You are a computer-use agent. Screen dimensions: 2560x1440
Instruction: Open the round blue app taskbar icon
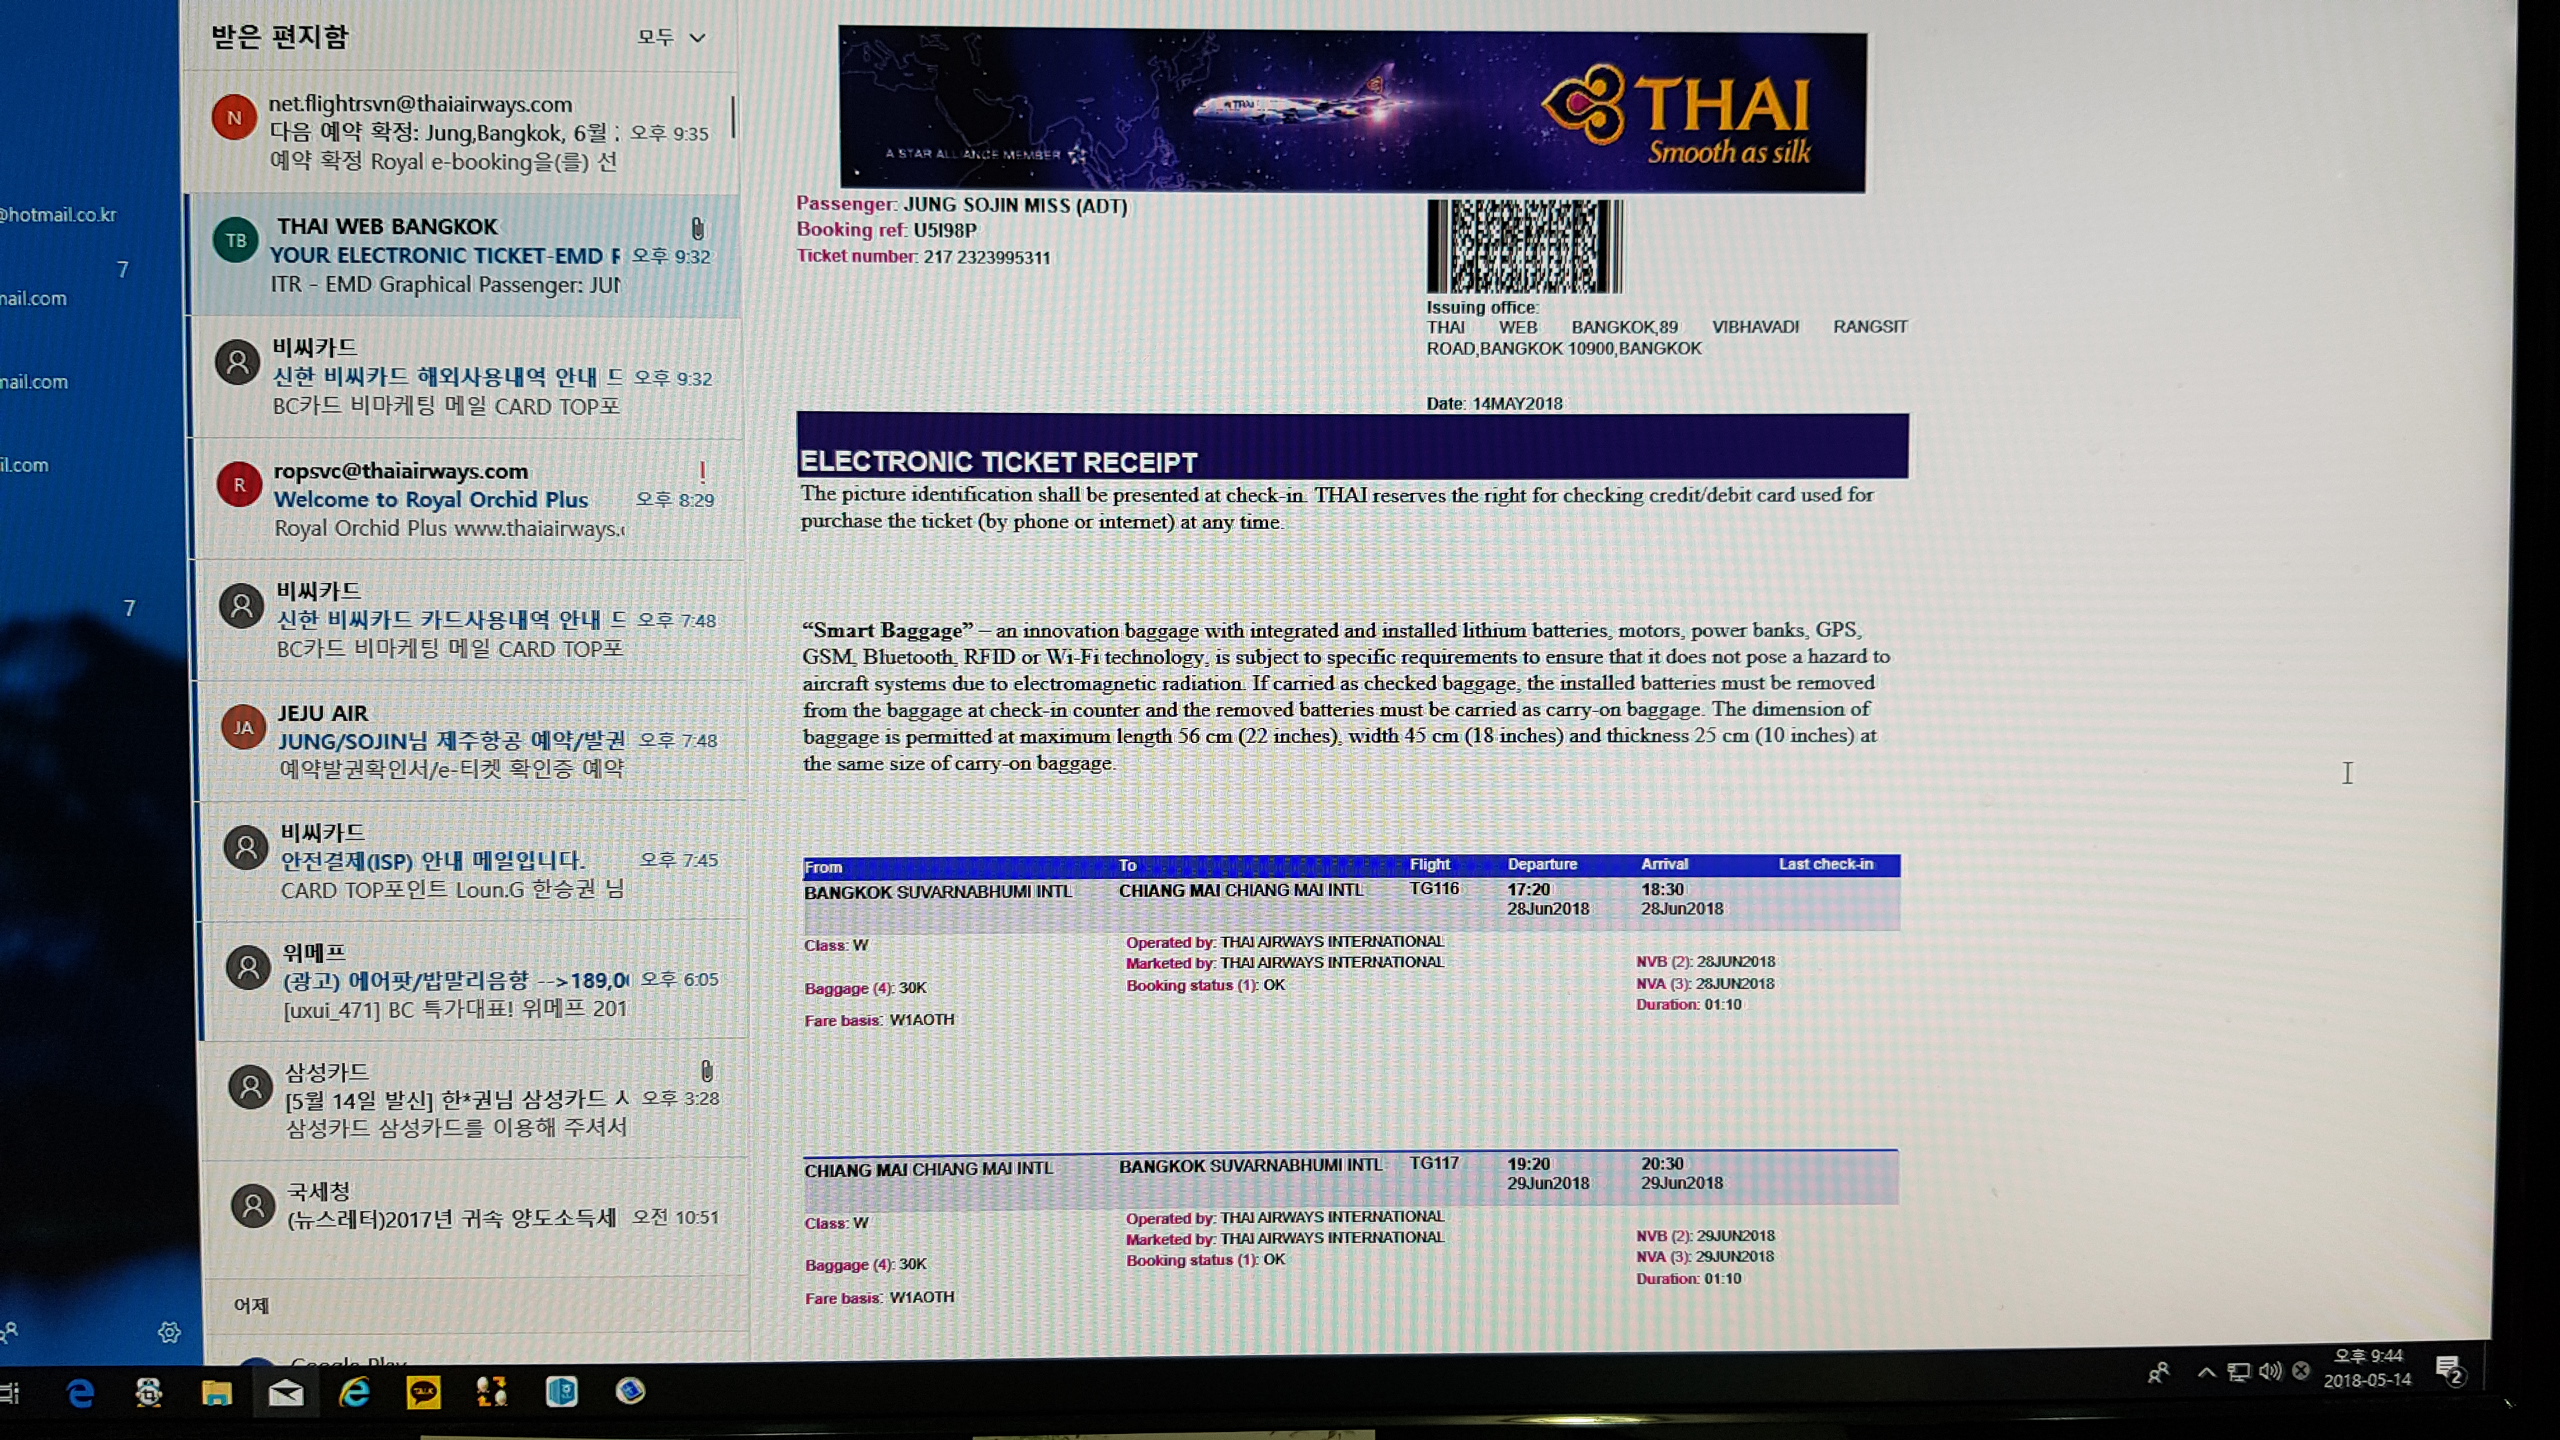(x=630, y=1391)
